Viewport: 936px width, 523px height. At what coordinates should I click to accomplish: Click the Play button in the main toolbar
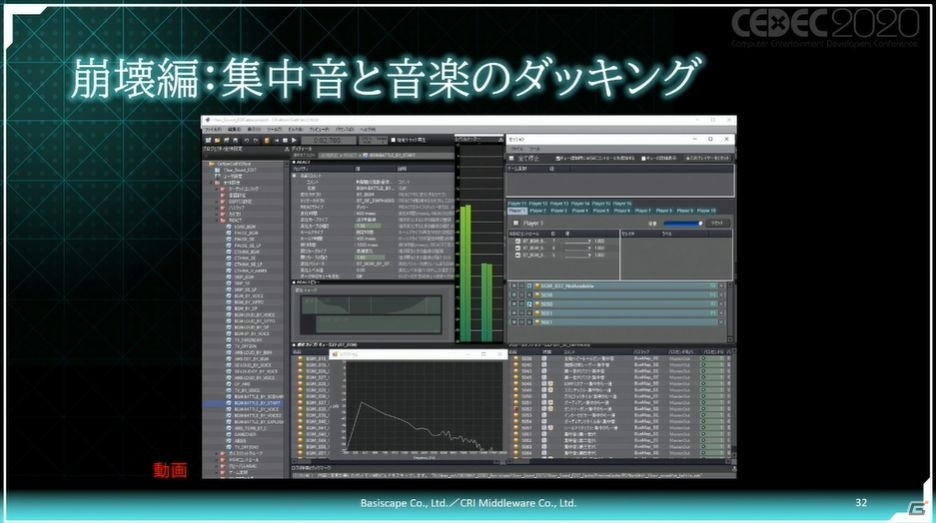294,140
